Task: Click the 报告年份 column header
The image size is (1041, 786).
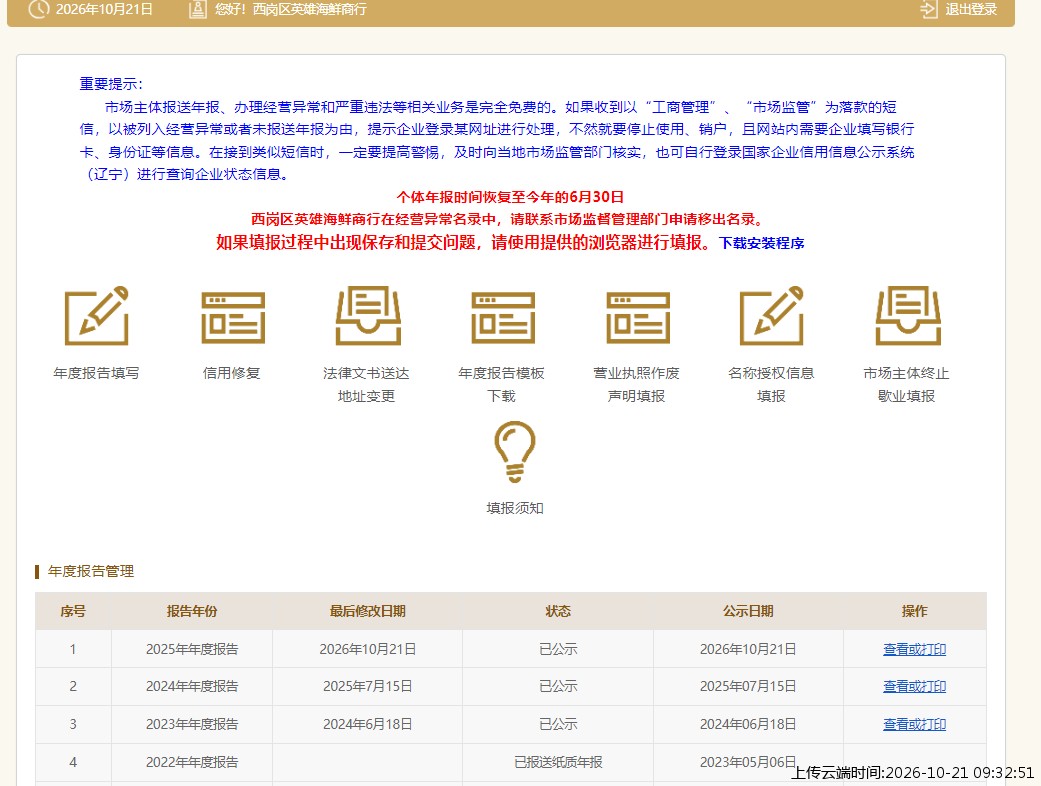Action: 192,611
